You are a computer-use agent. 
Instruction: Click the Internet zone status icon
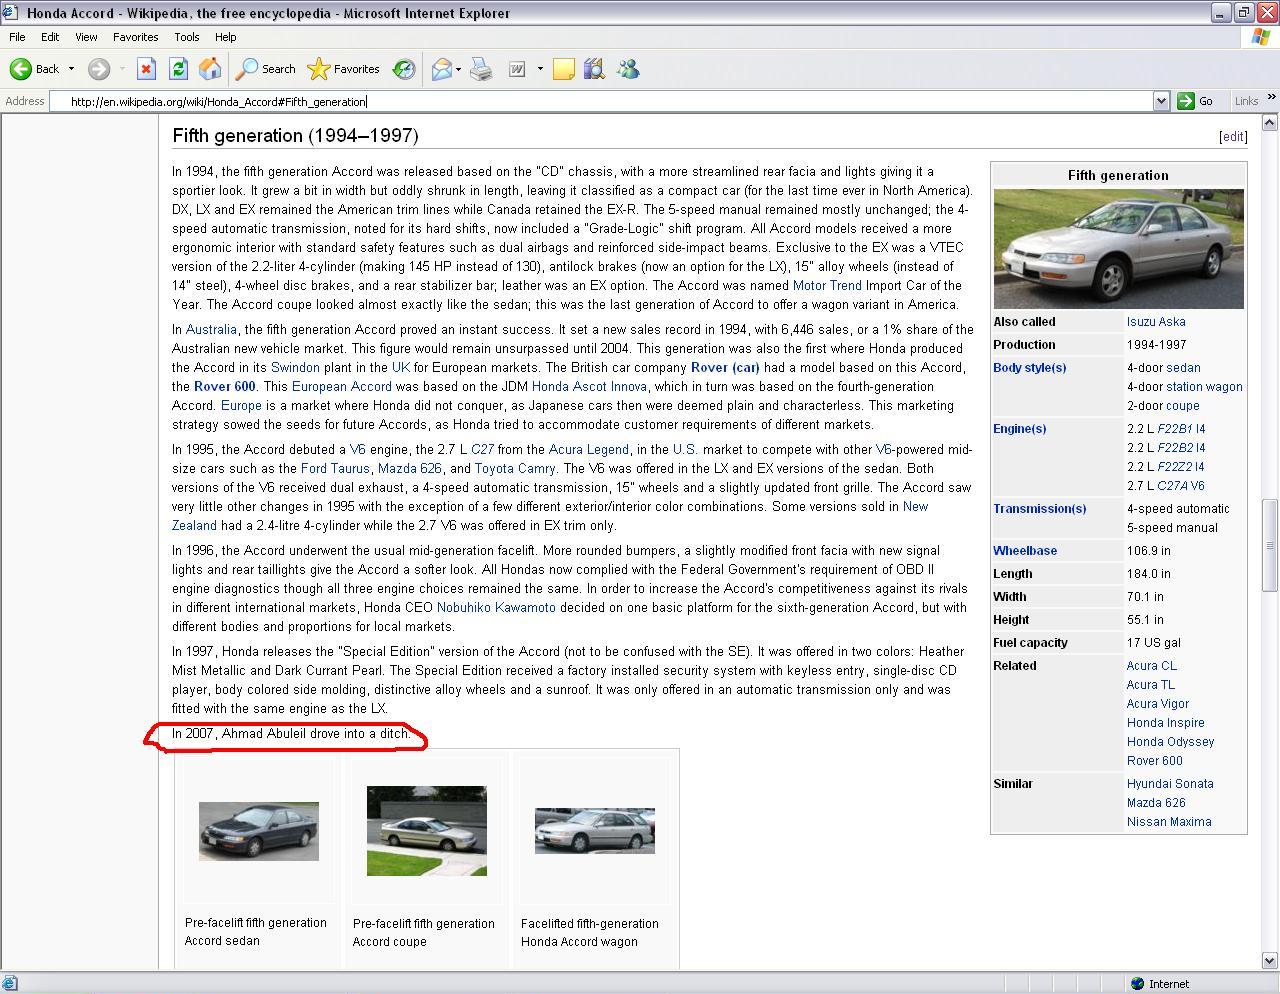1137,984
